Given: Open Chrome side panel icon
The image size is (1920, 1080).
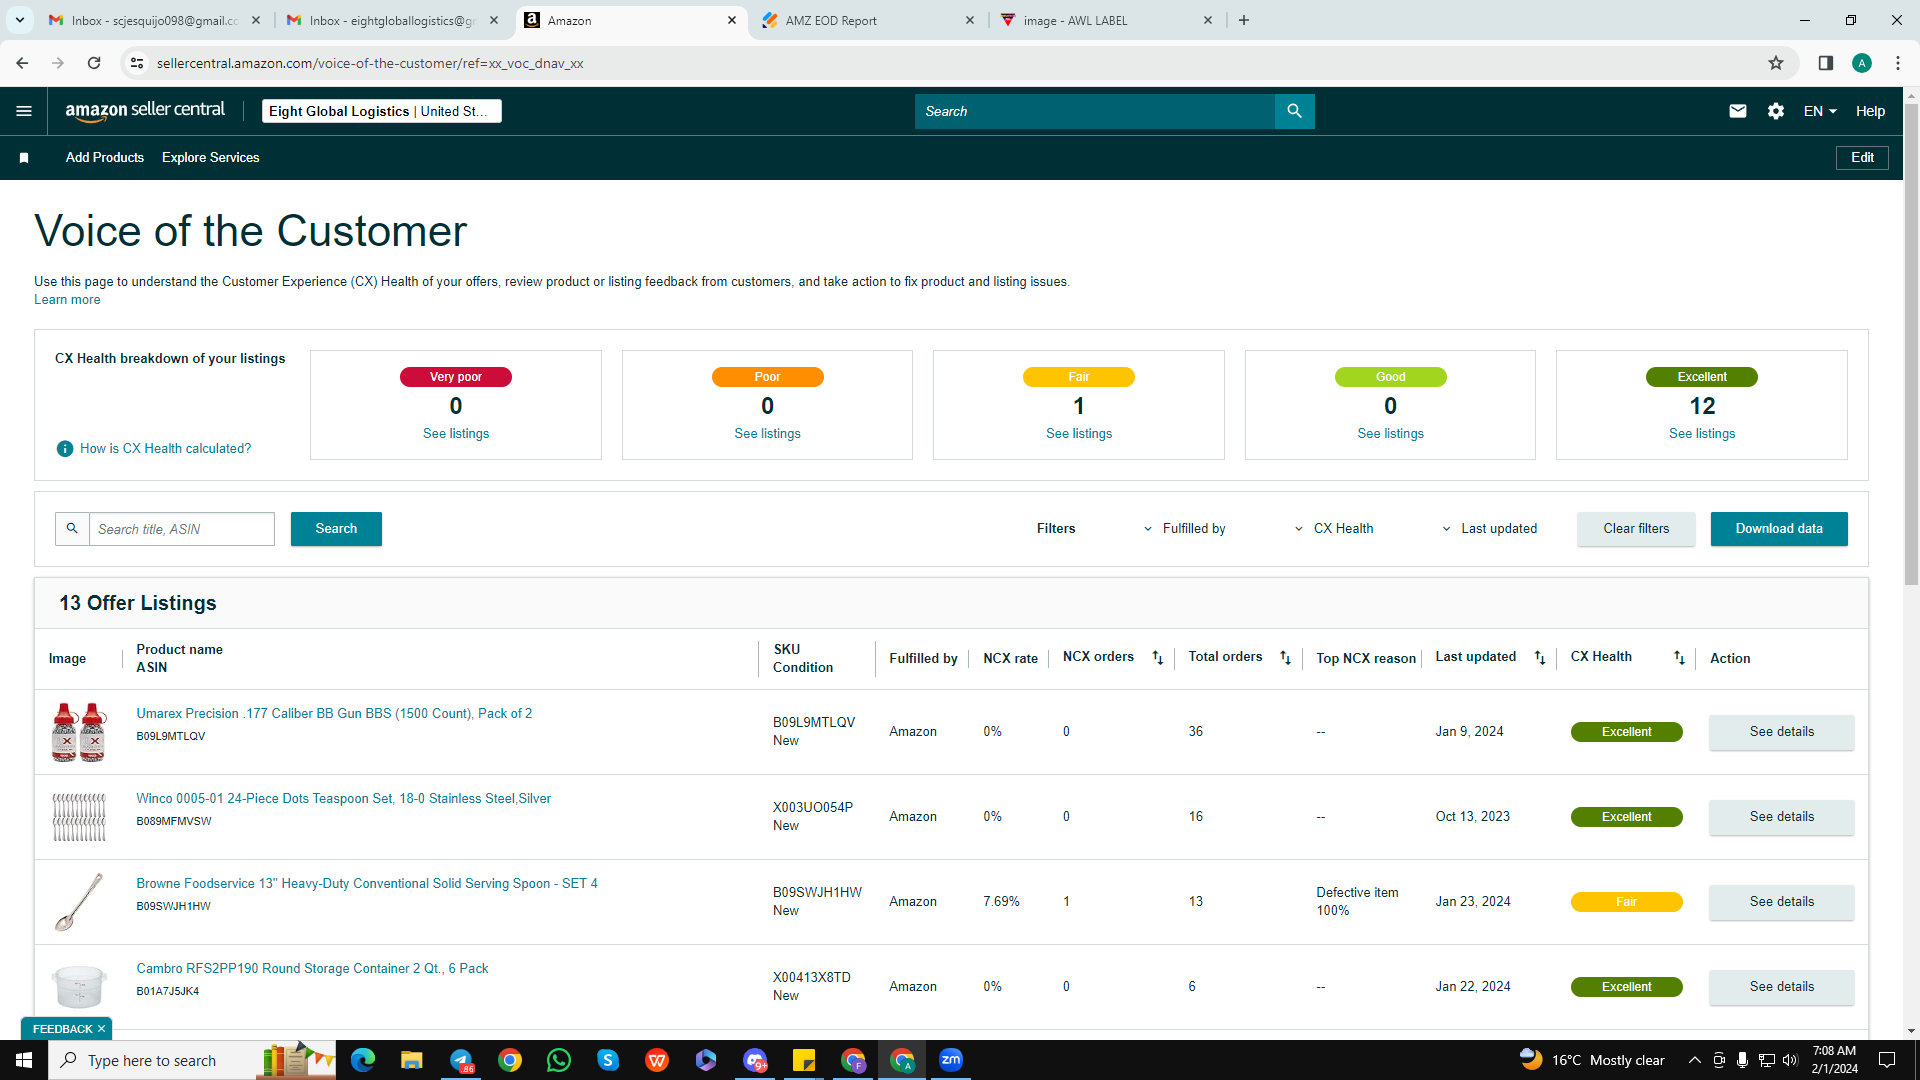Looking at the screenshot, I should click(x=1825, y=63).
